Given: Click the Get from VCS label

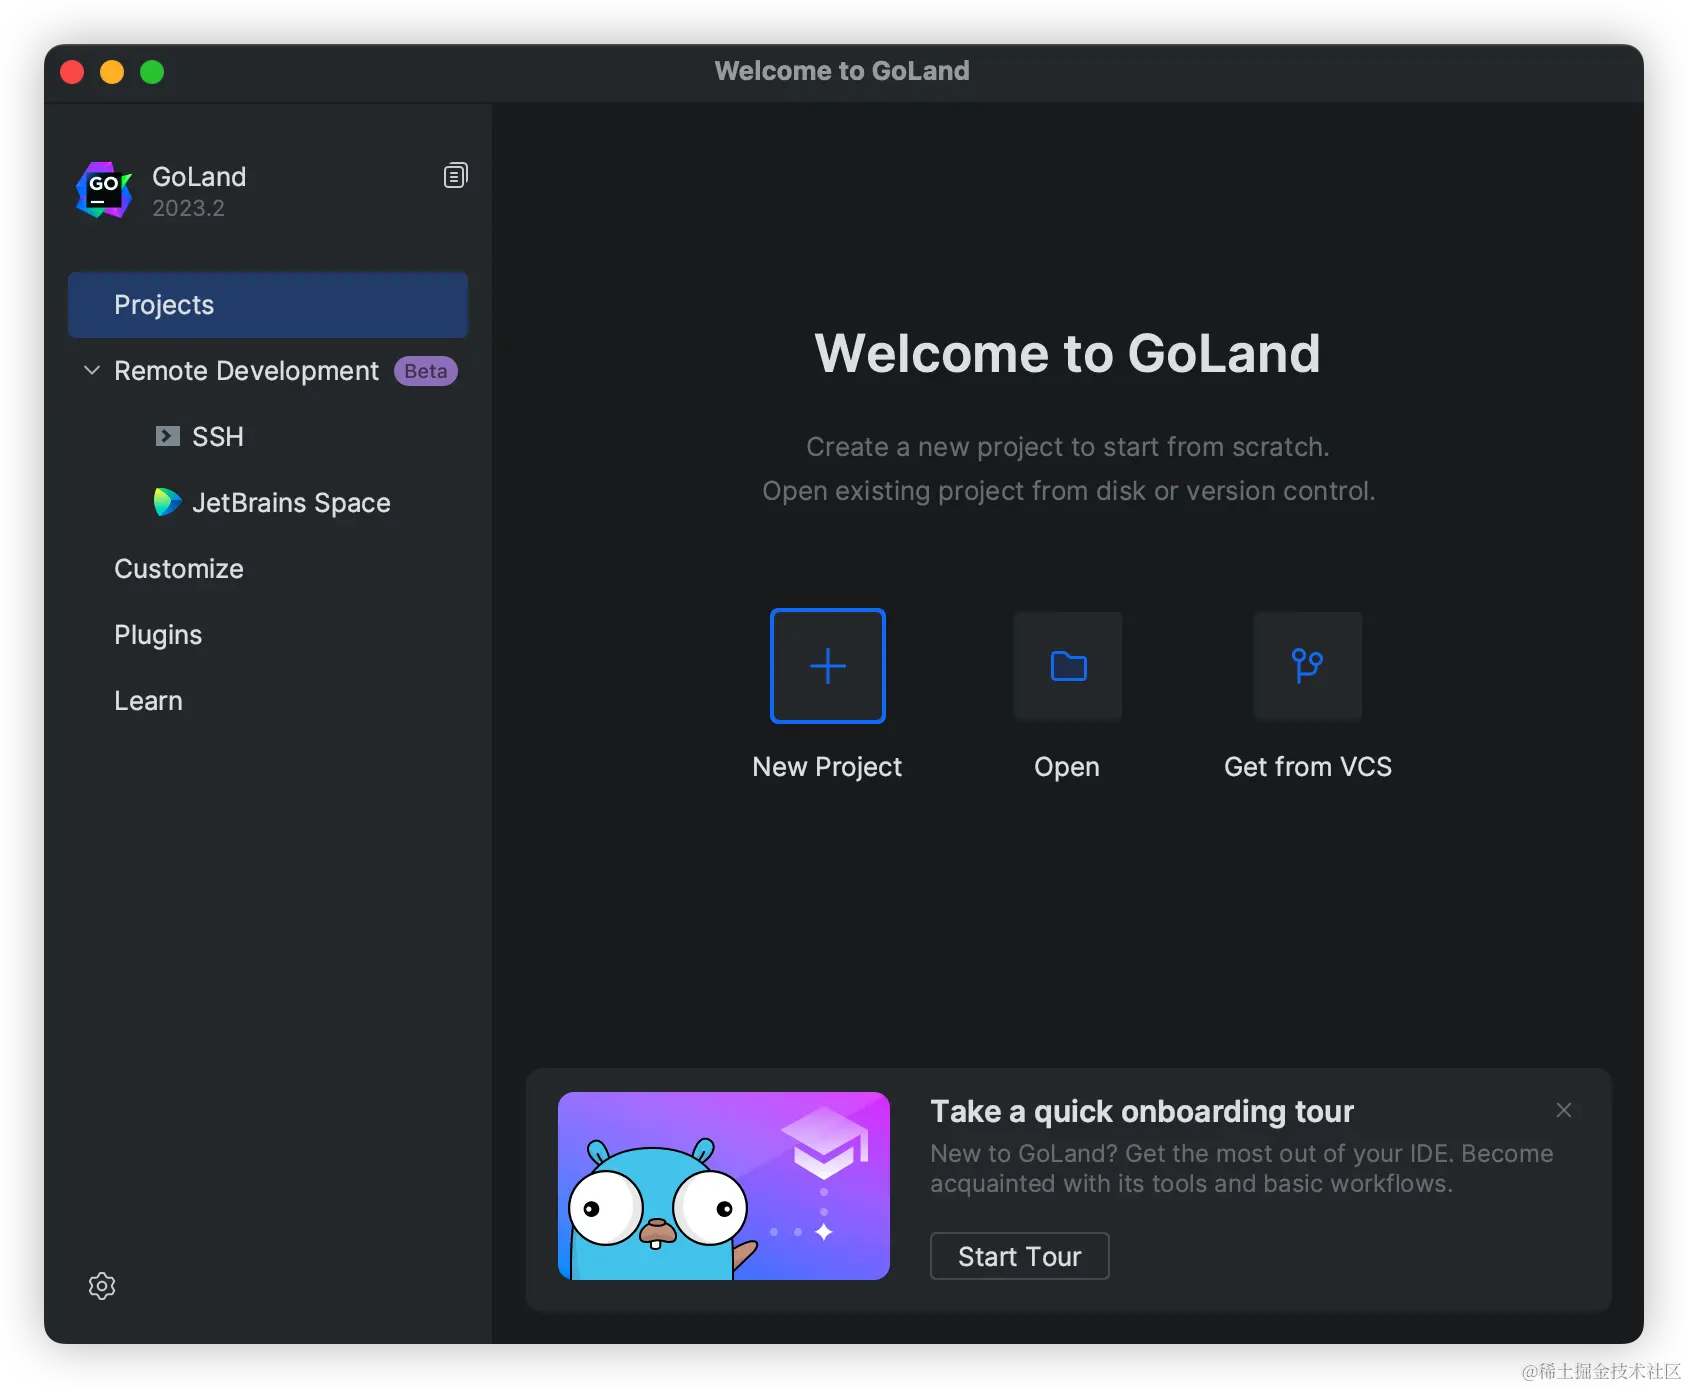Looking at the screenshot, I should 1308,767.
